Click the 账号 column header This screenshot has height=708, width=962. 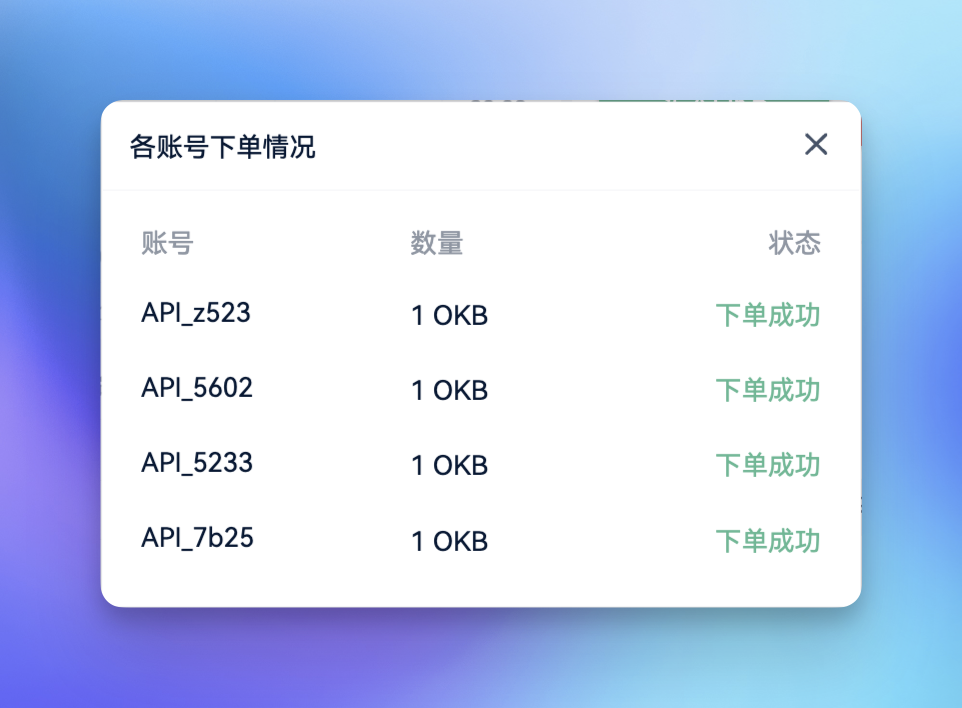coord(166,243)
